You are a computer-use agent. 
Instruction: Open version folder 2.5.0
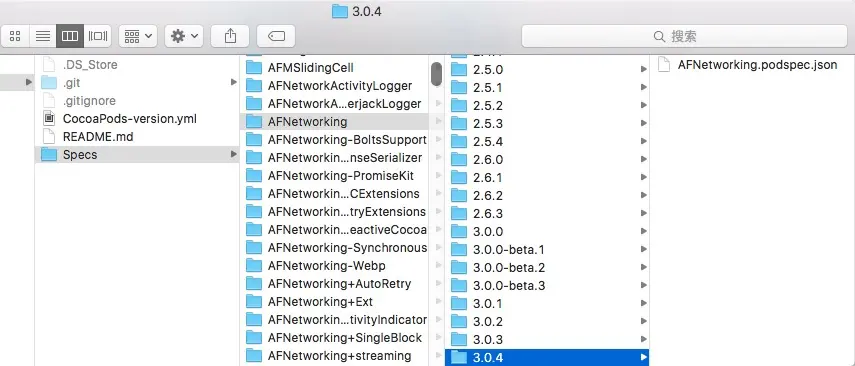tap(547, 70)
